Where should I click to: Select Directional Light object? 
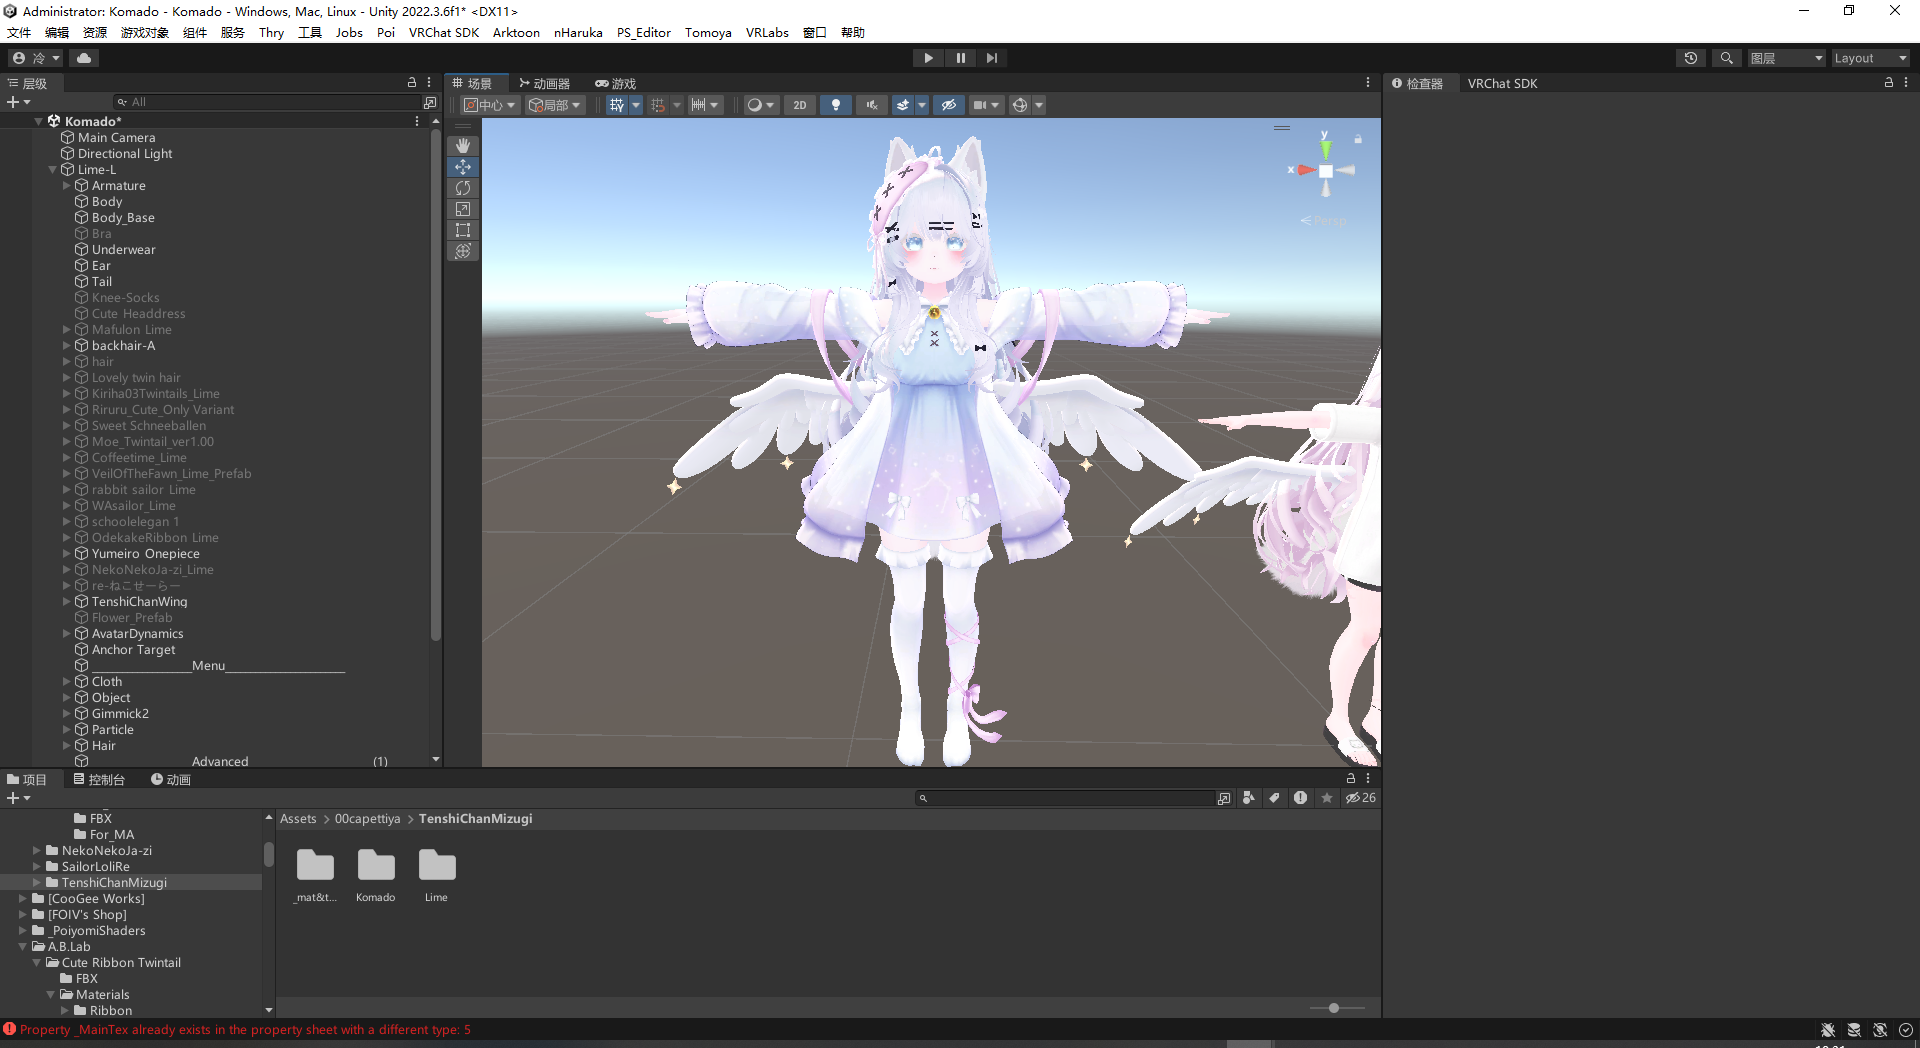(x=125, y=154)
